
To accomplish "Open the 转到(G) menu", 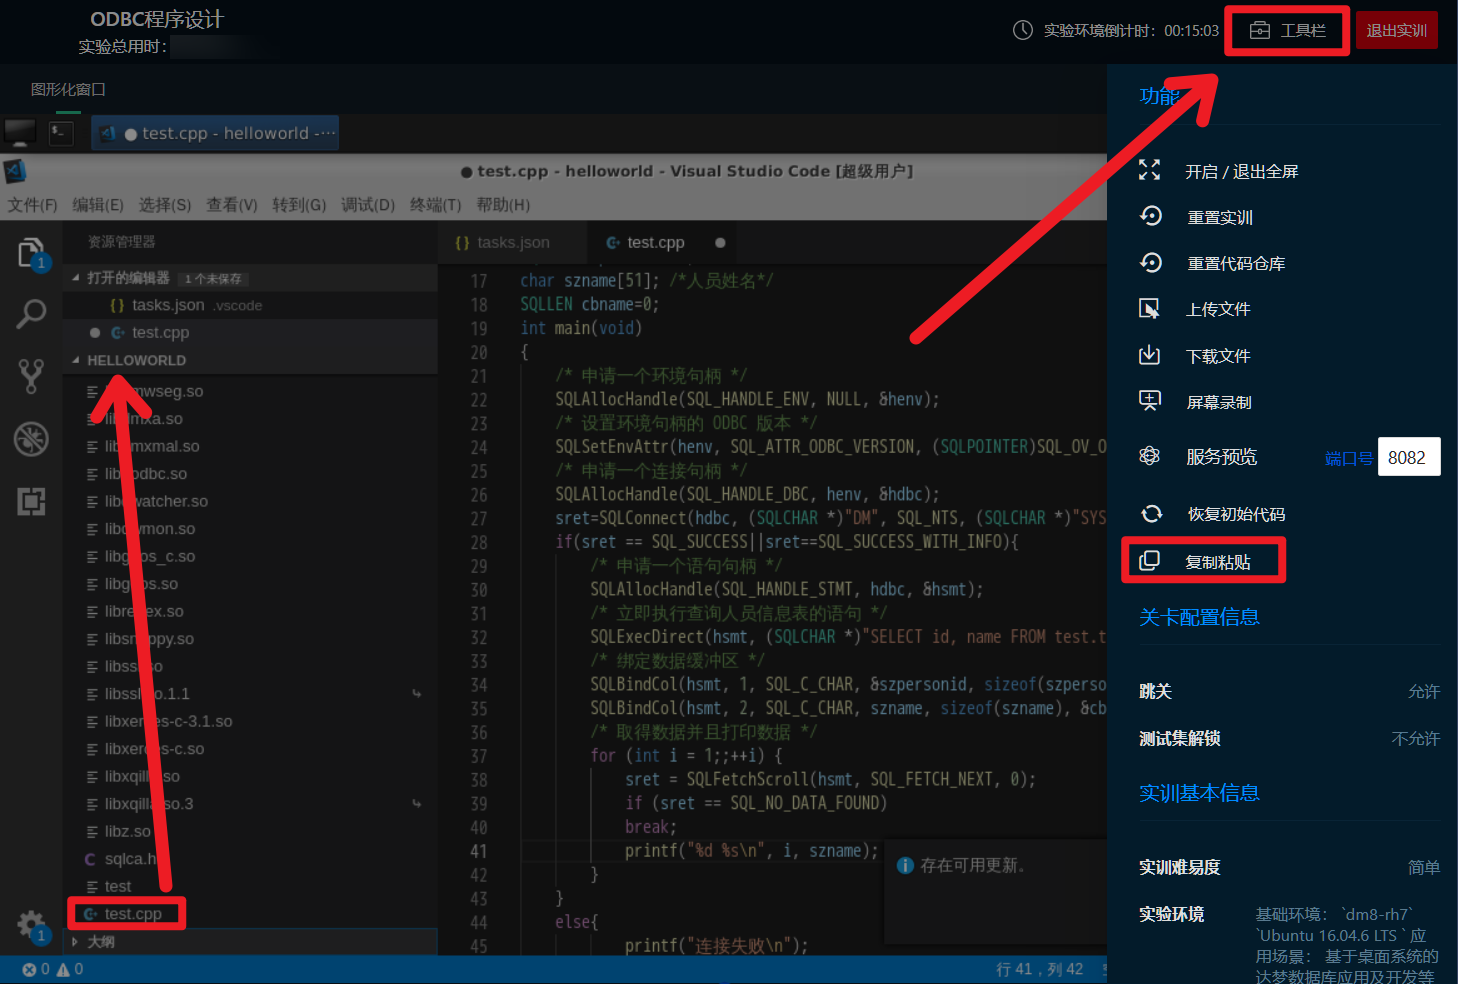I will click(299, 205).
